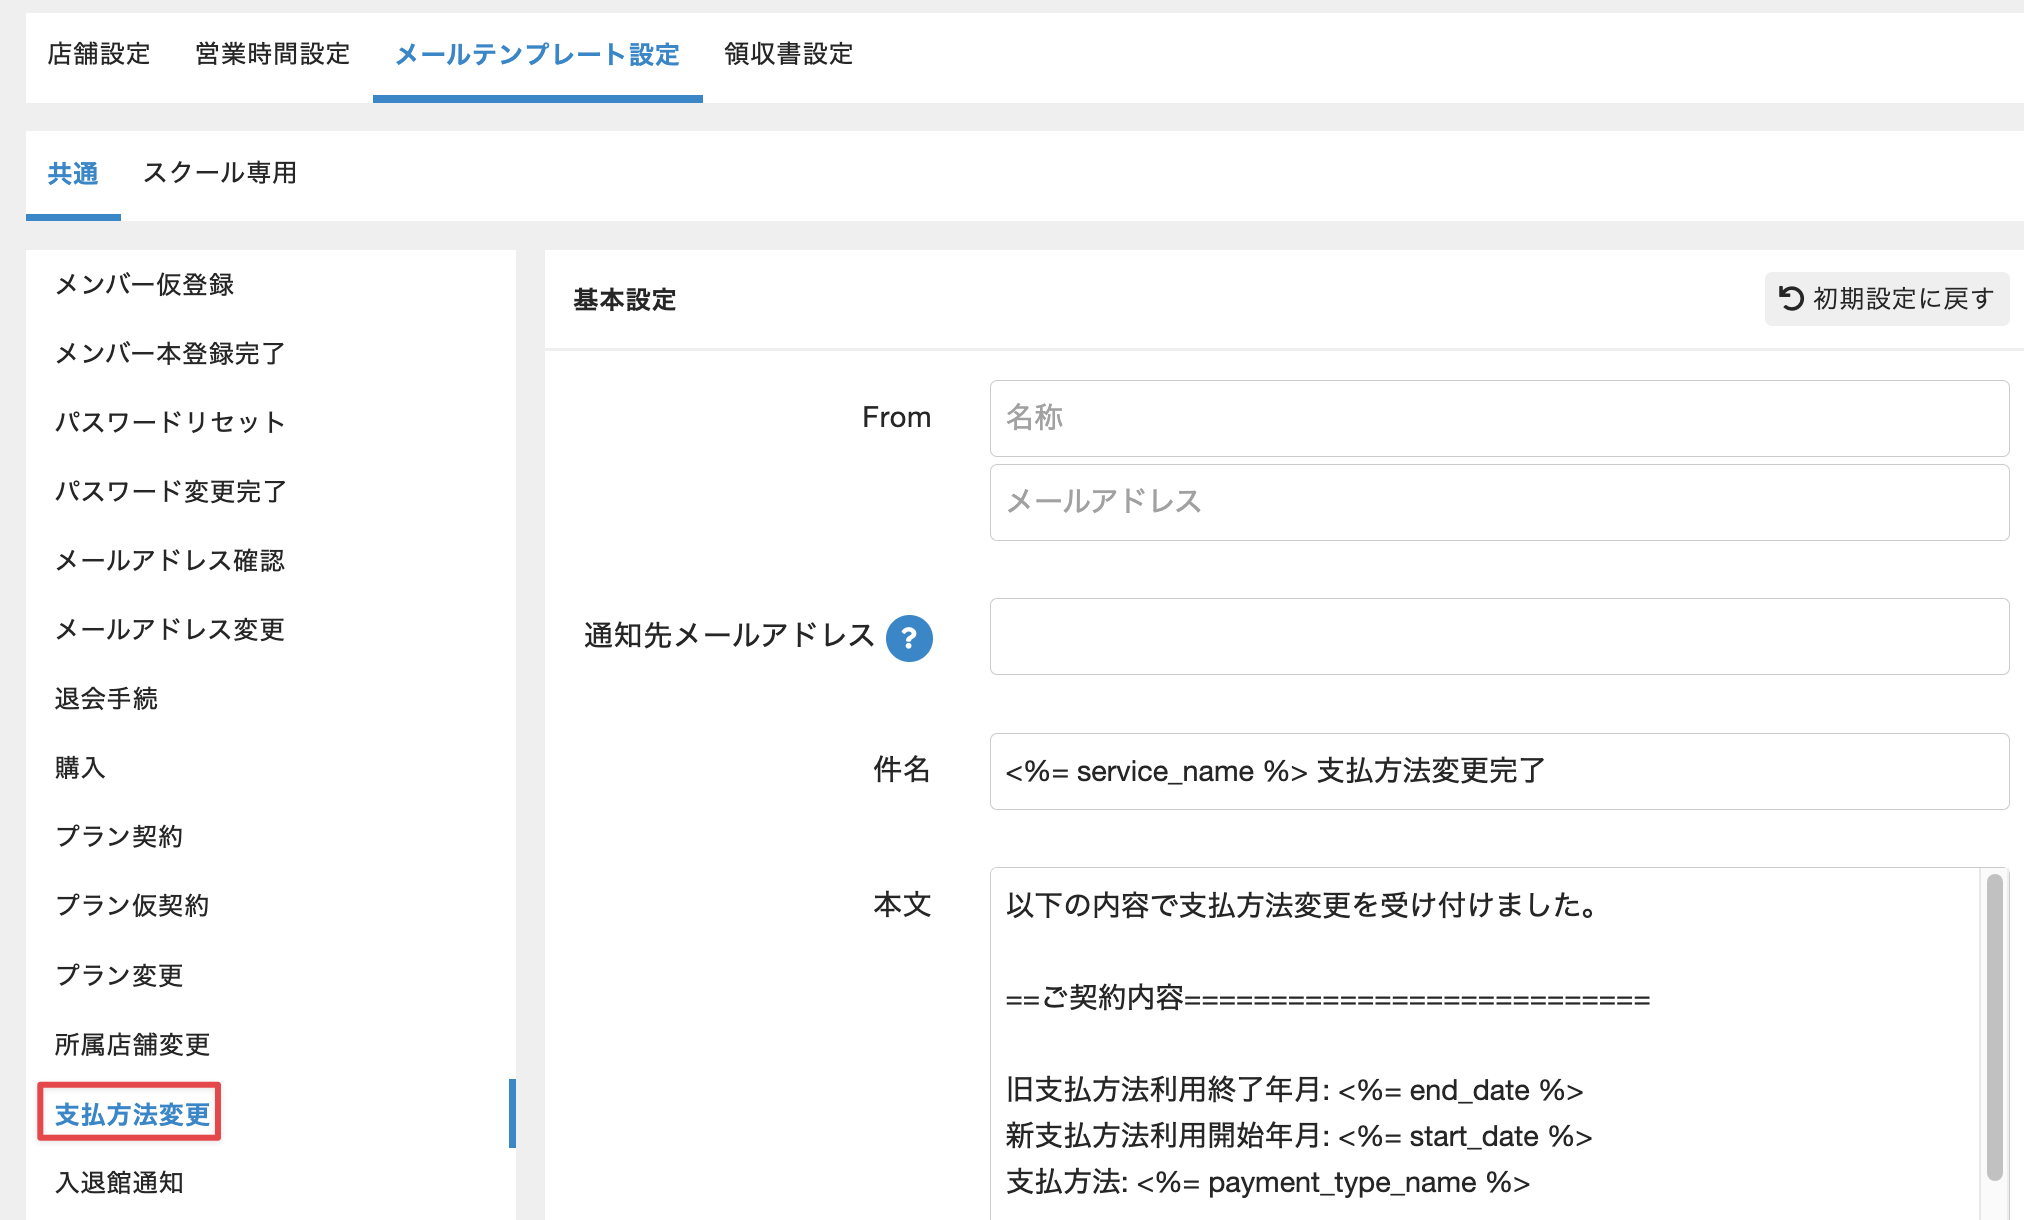Click the From メールアドレス input field
Screen dimensions: 2024x1220
point(1498,502)
